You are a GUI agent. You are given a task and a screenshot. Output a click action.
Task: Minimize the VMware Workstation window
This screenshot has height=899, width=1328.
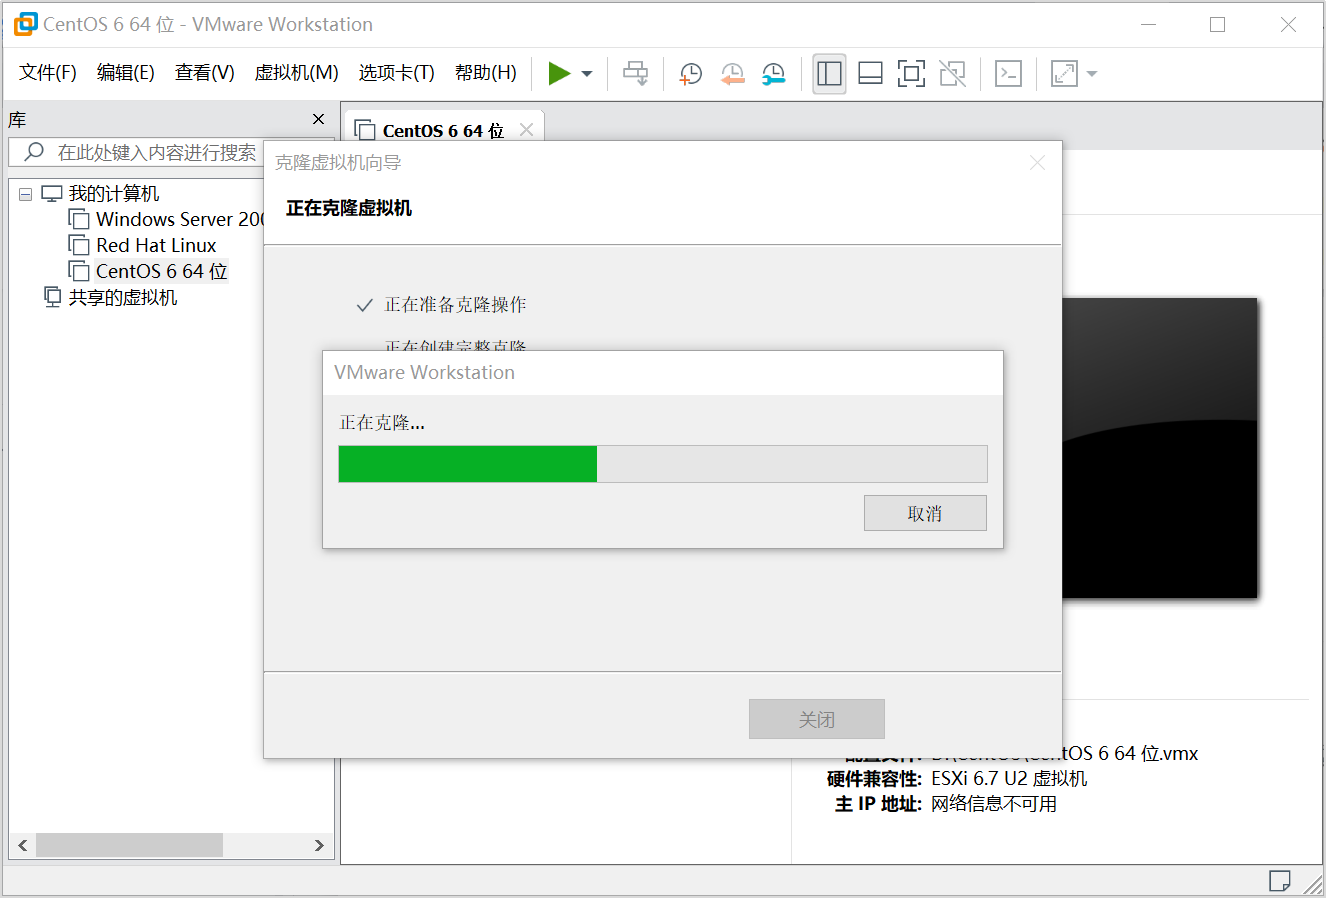[1148, 25]
